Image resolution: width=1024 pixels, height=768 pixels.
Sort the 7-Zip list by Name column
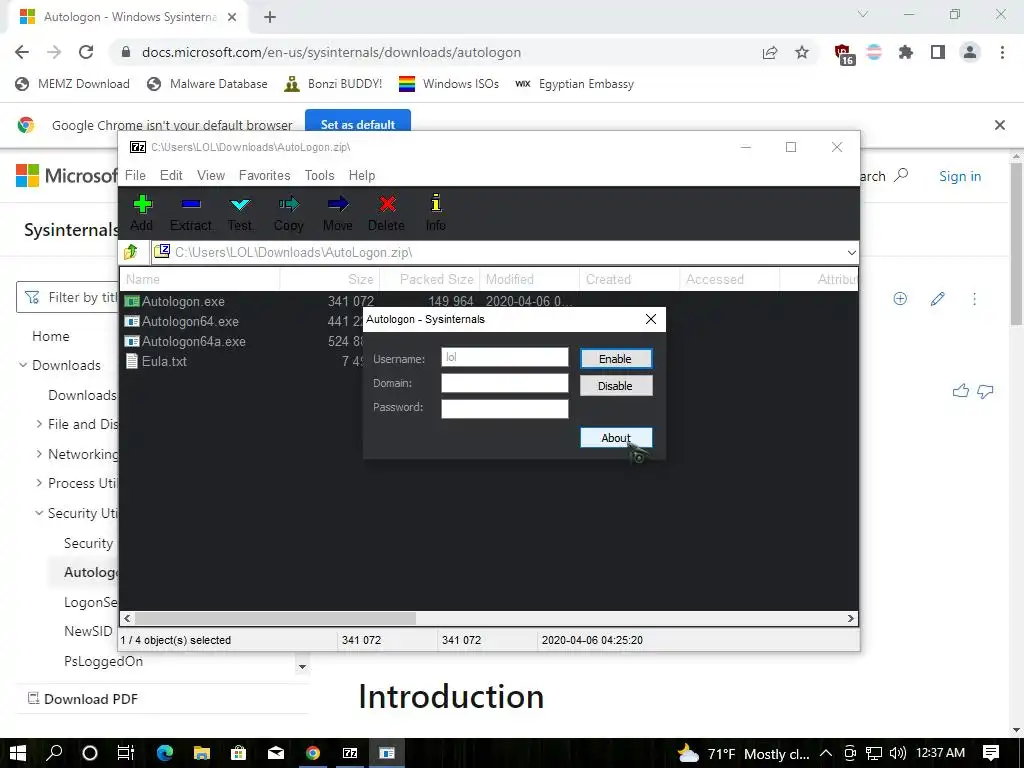(200, 279)
